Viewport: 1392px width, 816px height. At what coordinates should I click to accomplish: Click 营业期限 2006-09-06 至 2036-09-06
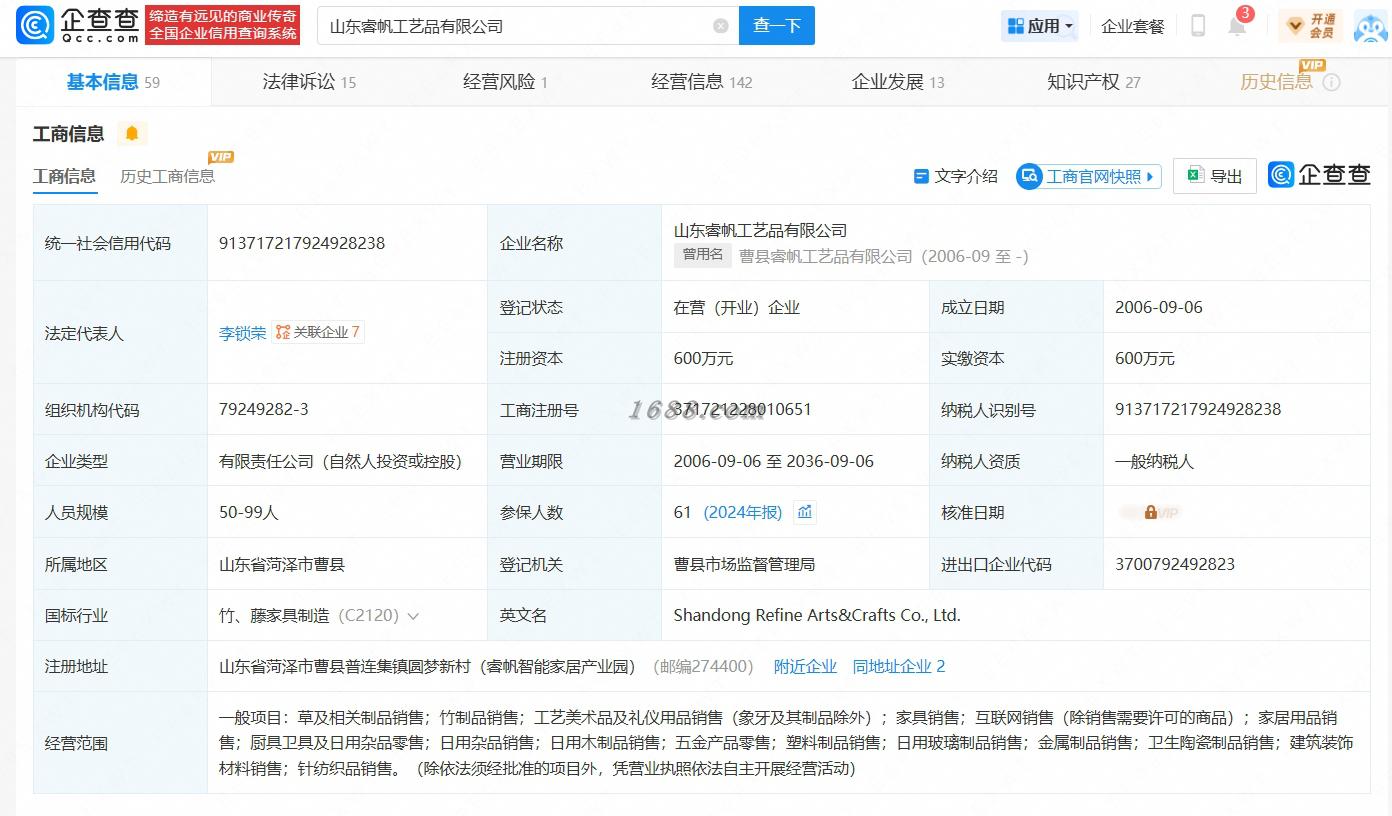coord(774,461)
